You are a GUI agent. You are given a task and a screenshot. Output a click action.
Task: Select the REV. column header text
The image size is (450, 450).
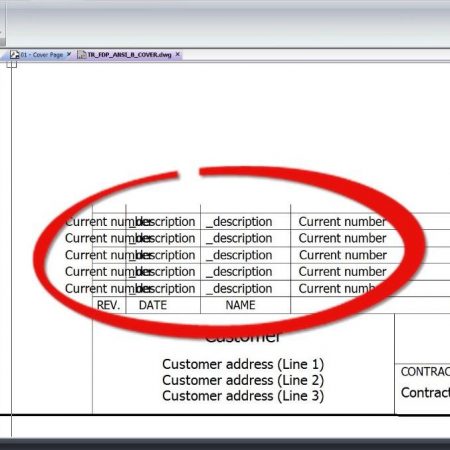[x=108, y=305]
